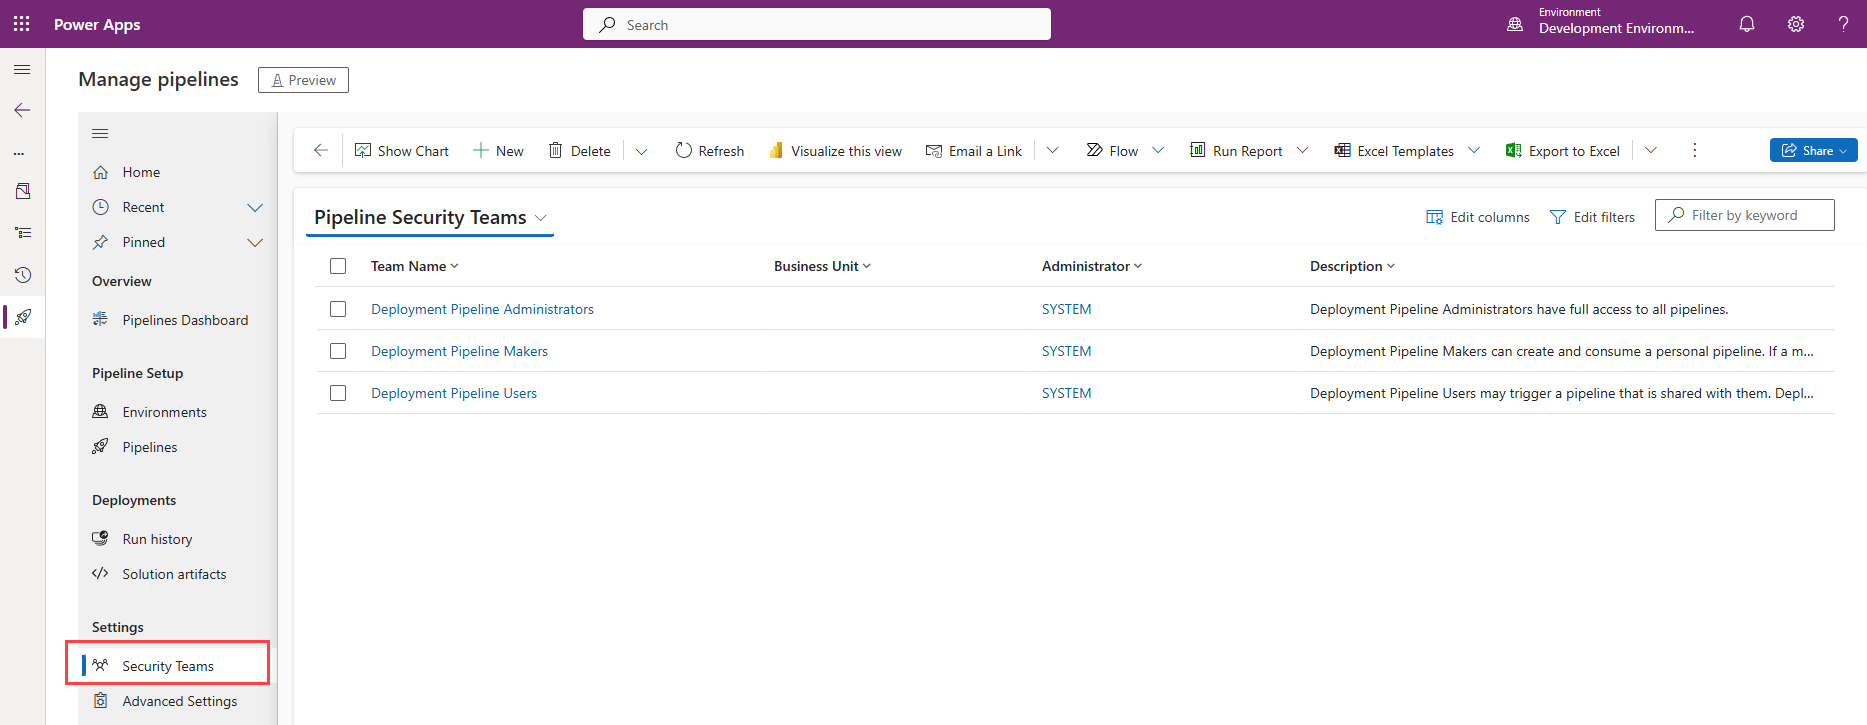
Task: Expand the Run Report dropdown arrow
Action: [1302, 151]
